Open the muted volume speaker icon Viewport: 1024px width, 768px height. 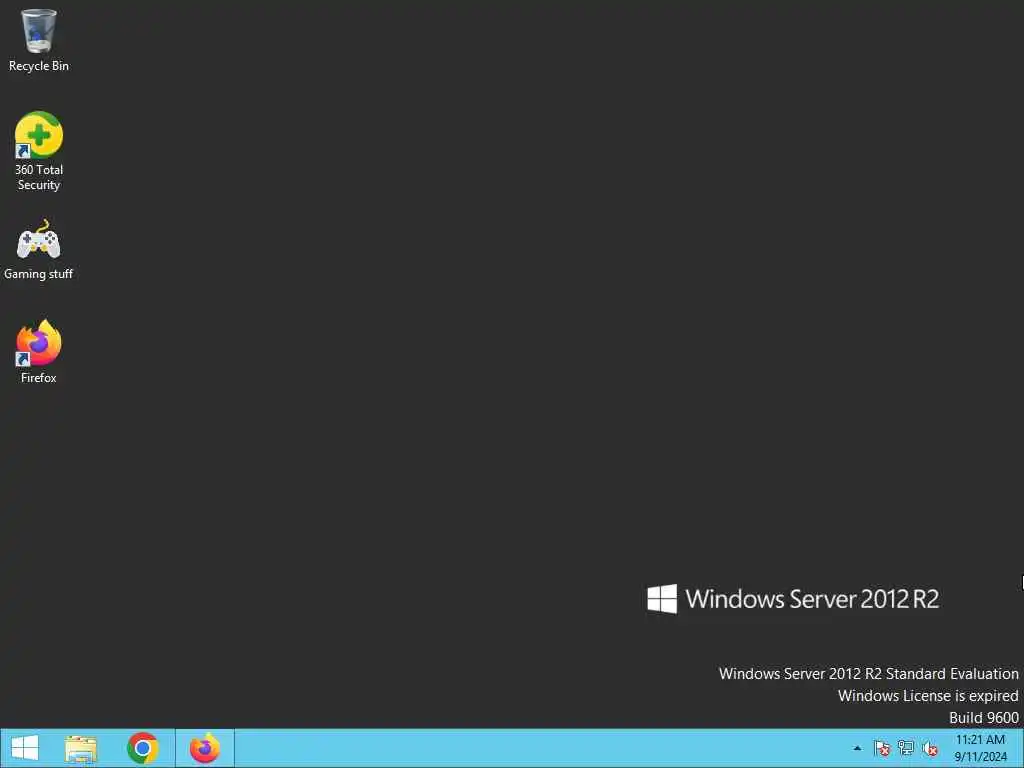pos(930,748)
